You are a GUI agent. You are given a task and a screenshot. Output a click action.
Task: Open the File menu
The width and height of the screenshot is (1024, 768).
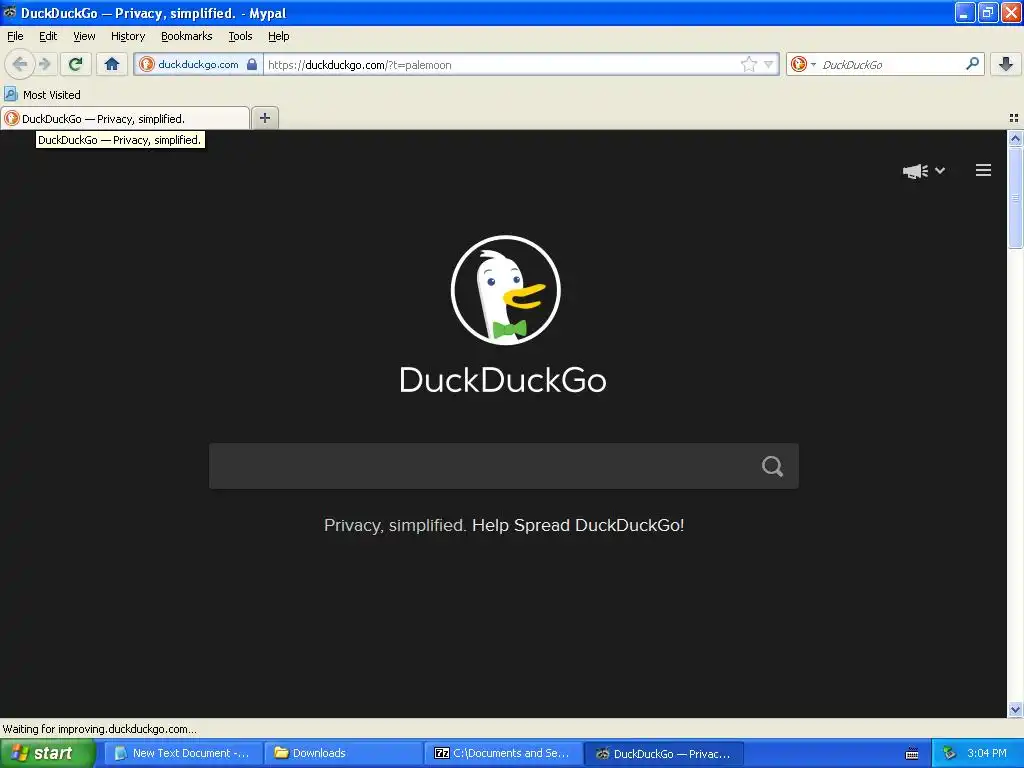coord(15,36)
